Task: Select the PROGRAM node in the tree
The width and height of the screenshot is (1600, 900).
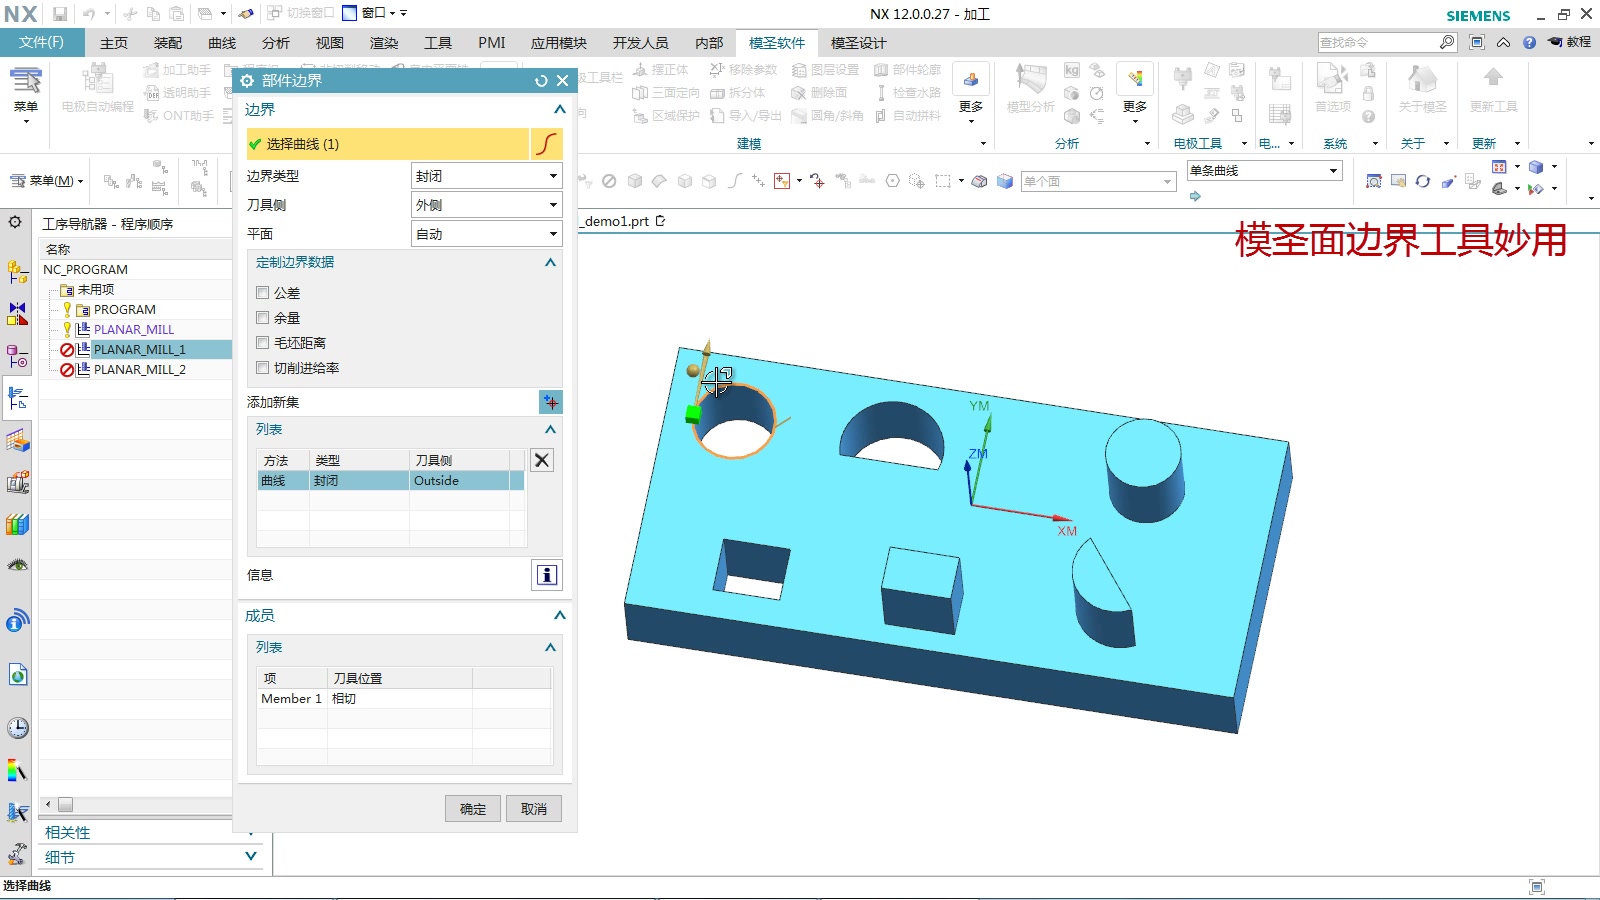Action: point(124,310)
